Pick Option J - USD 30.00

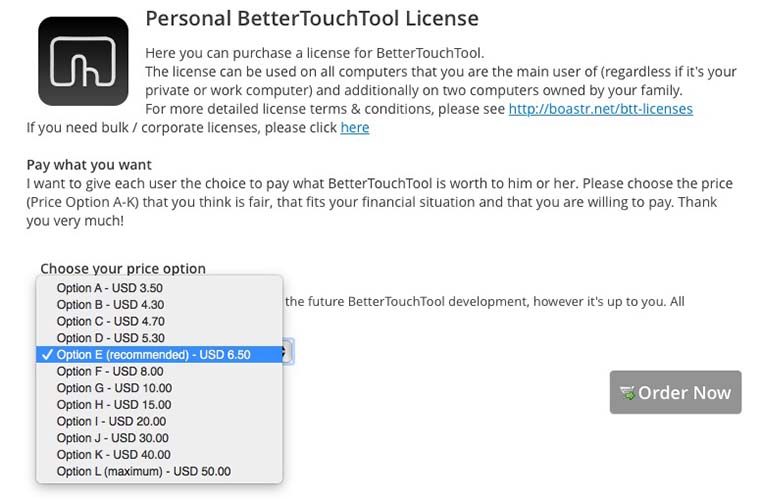[112, 438]
